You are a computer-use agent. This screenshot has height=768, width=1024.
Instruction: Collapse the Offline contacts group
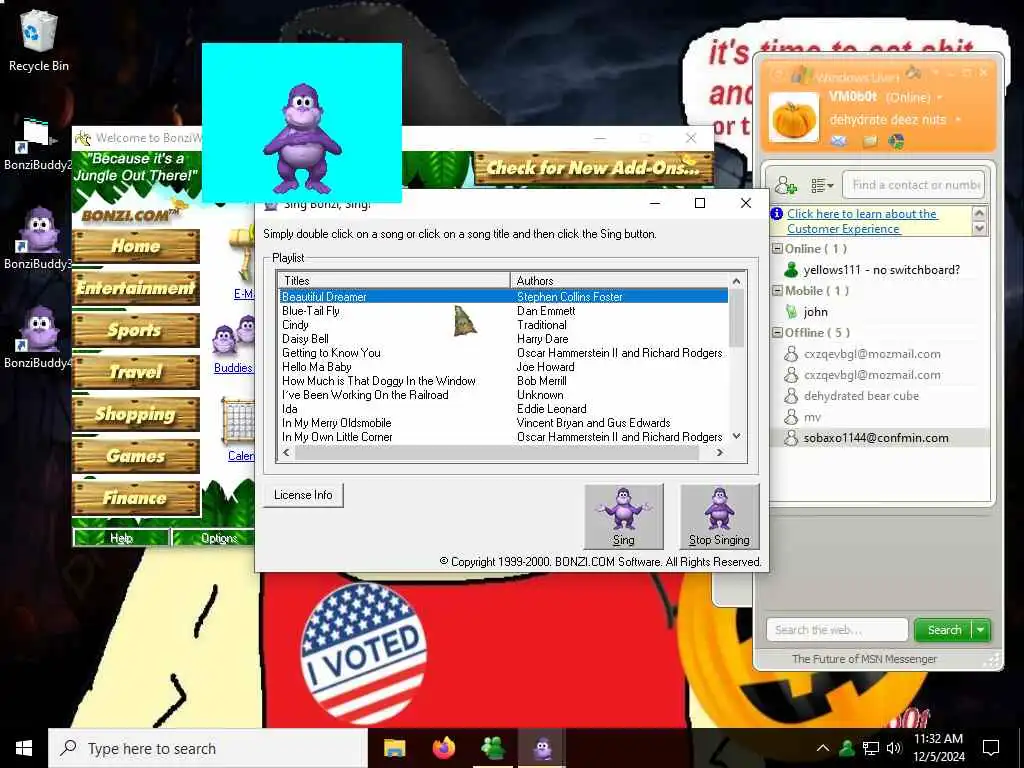pyautogui.click(x=777, y=332)
